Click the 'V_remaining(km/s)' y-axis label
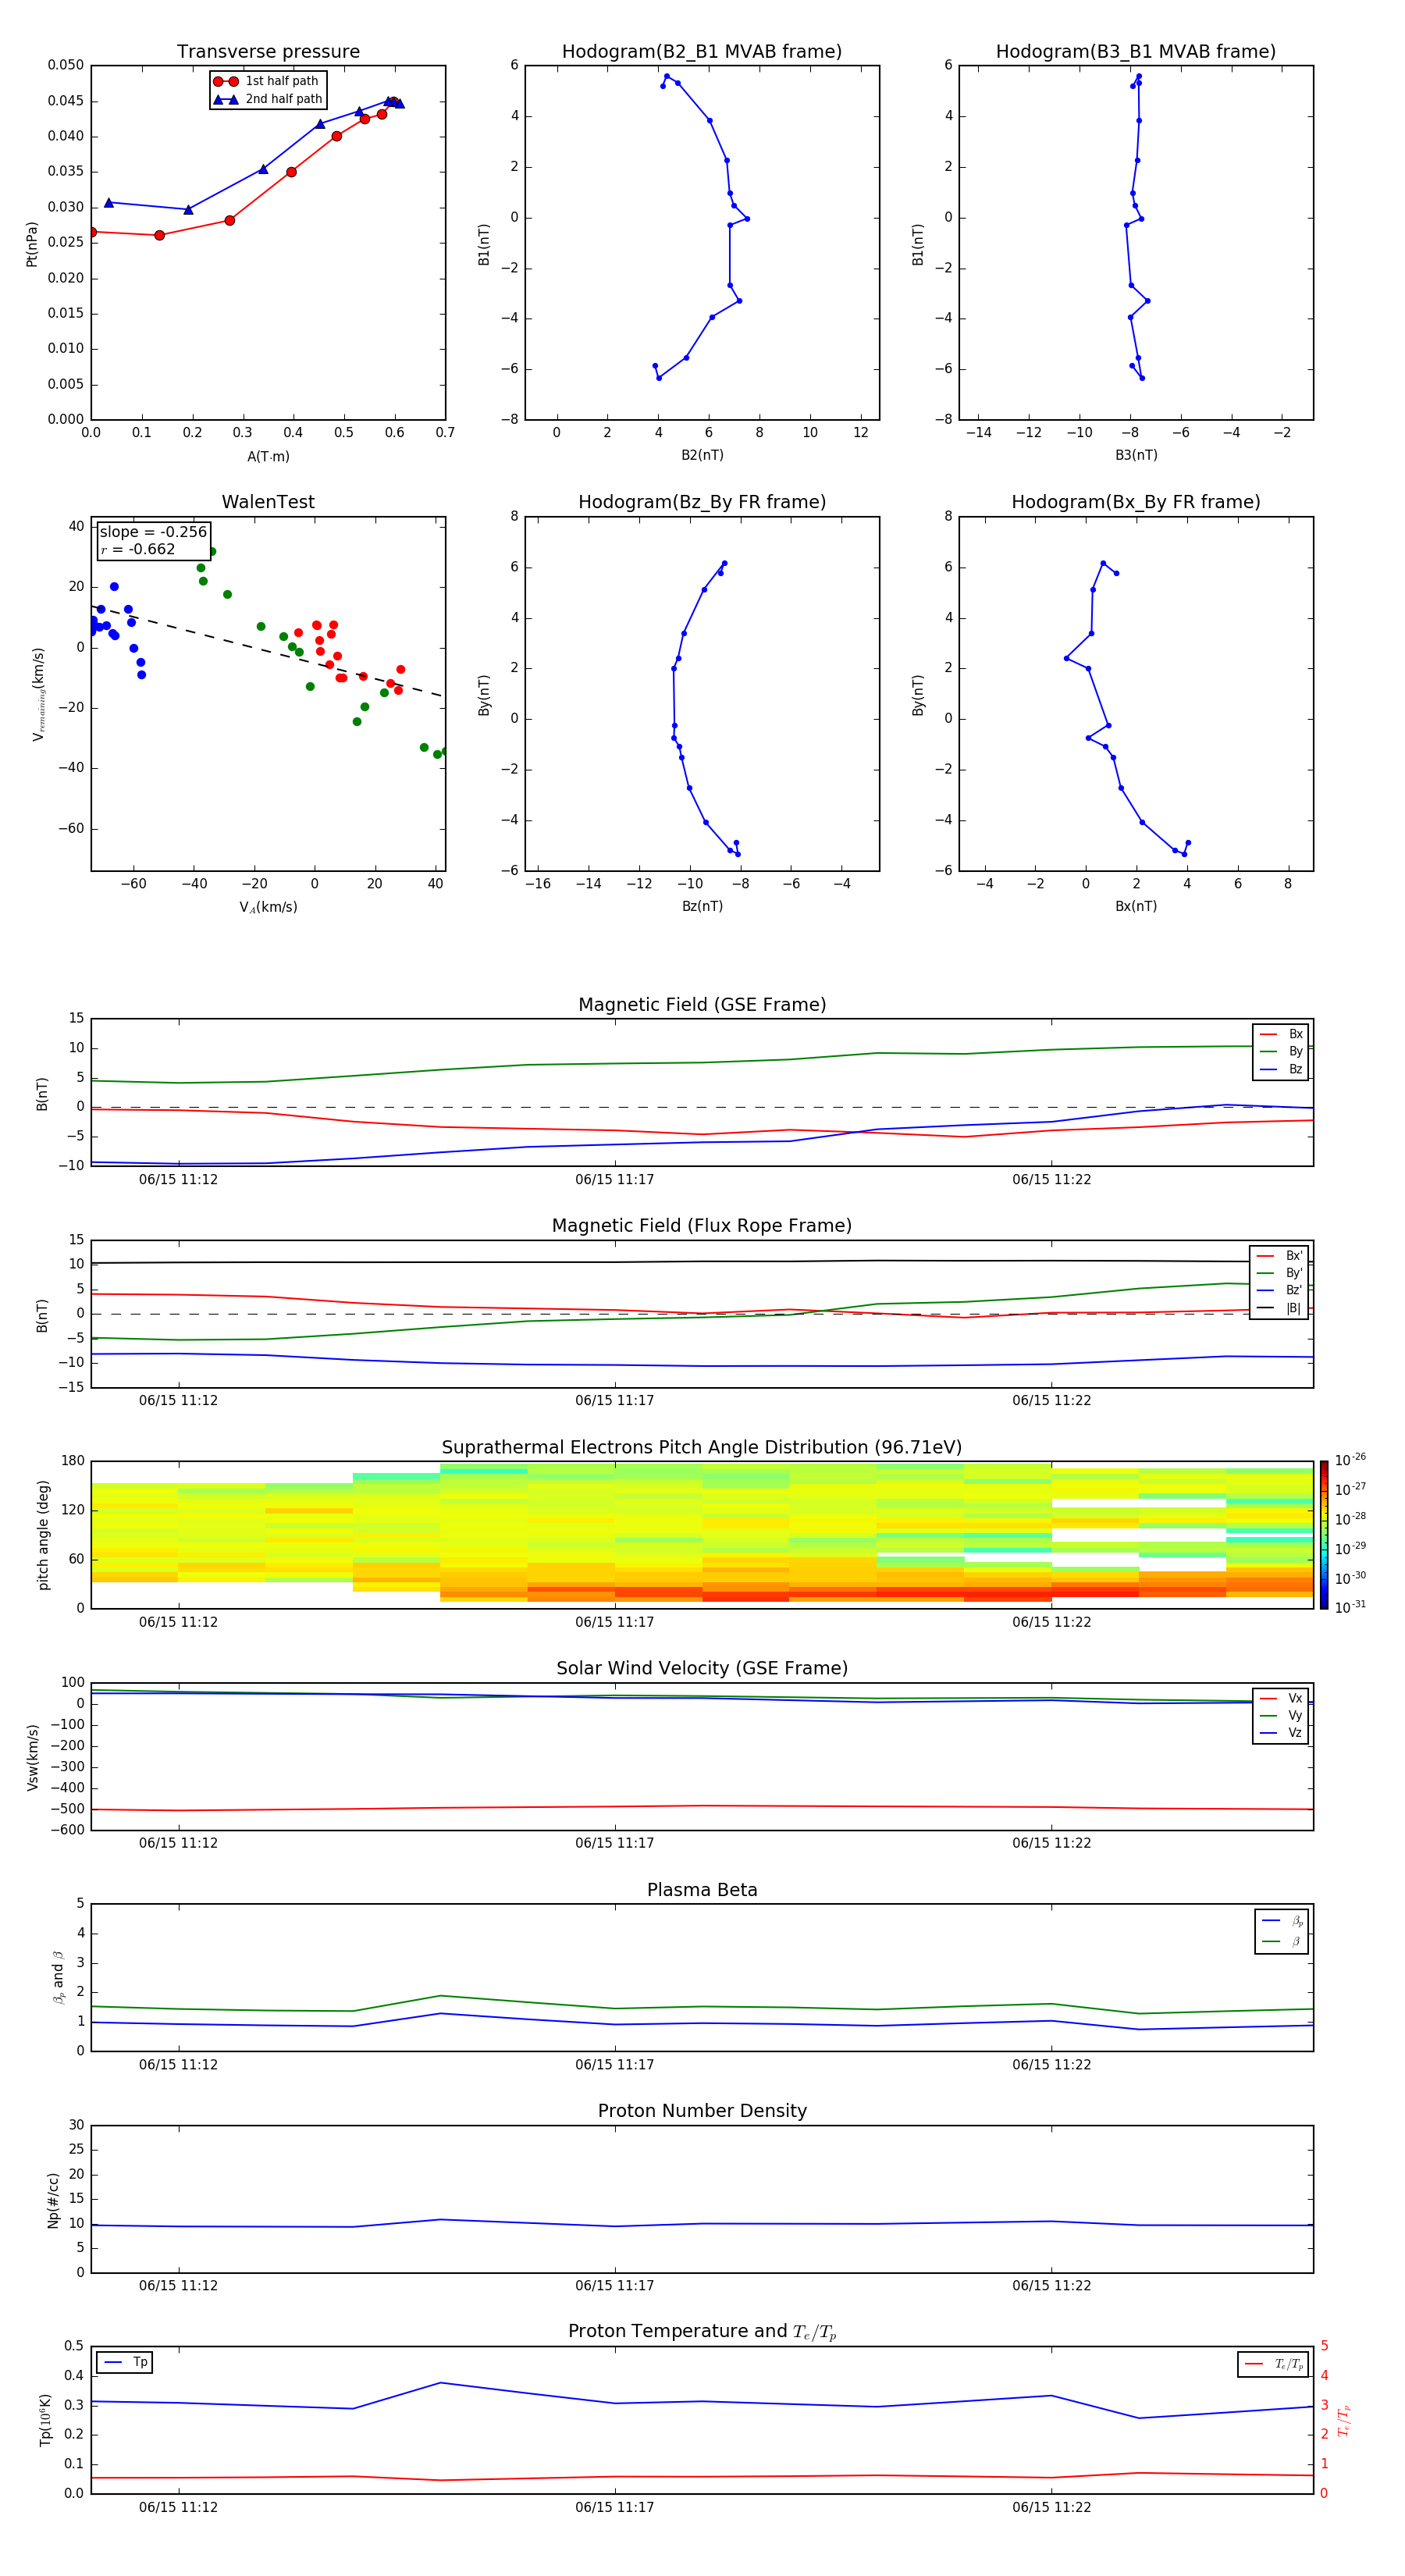1405x2576 pixels. tap(38, 694)
